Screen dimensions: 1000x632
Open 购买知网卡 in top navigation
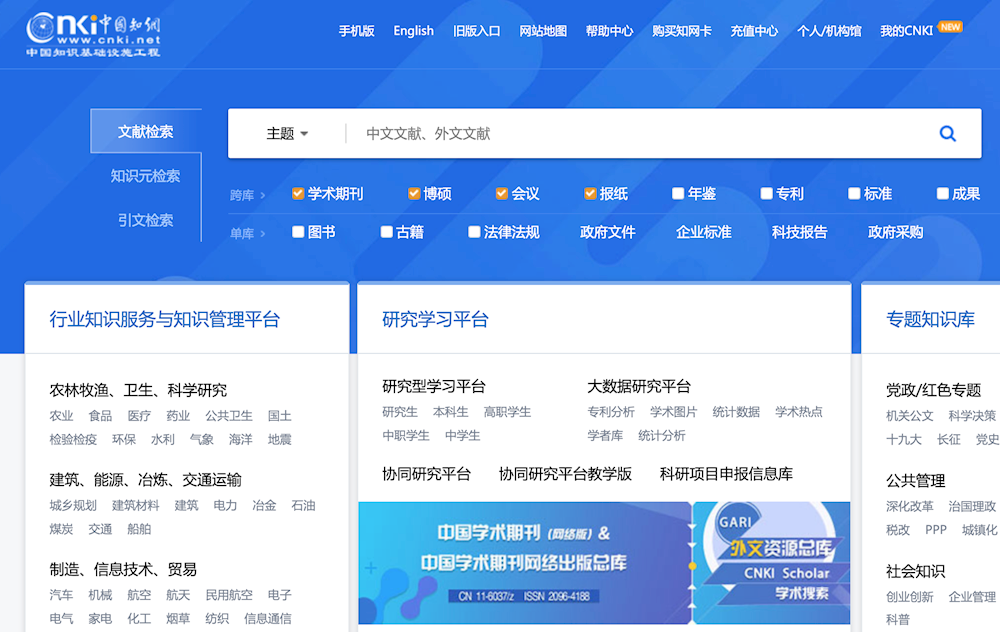(x=682, y=31)
